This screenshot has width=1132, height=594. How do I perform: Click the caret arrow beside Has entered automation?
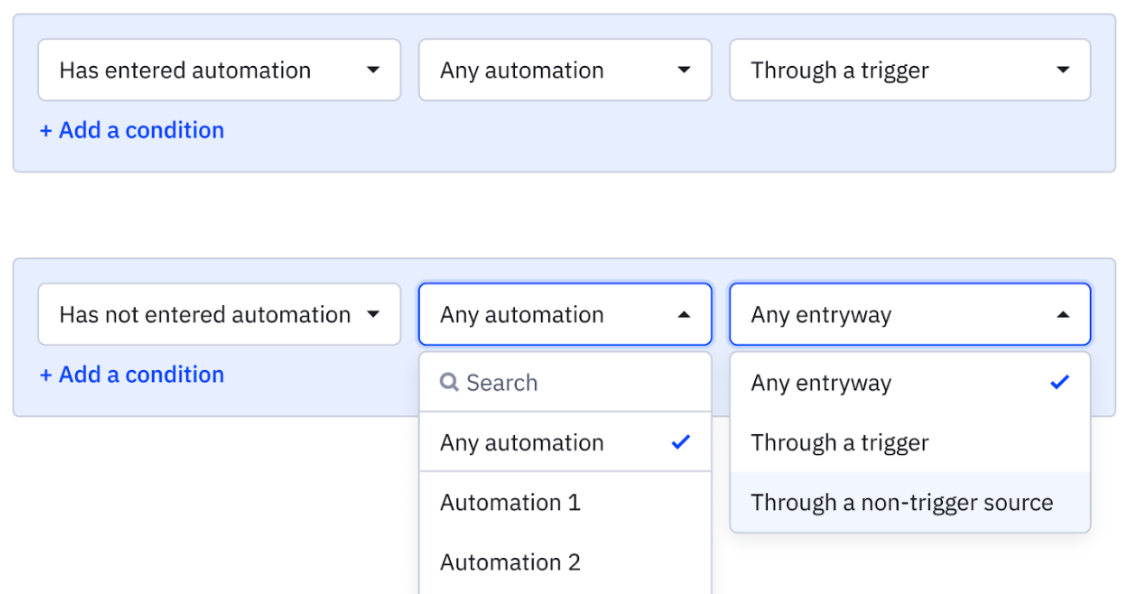373,70
